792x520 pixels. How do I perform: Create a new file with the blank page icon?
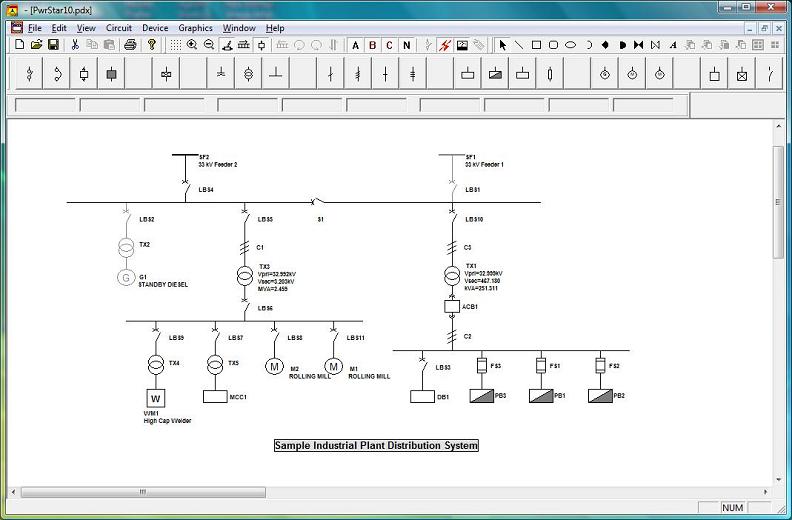(x=19, y=45)
